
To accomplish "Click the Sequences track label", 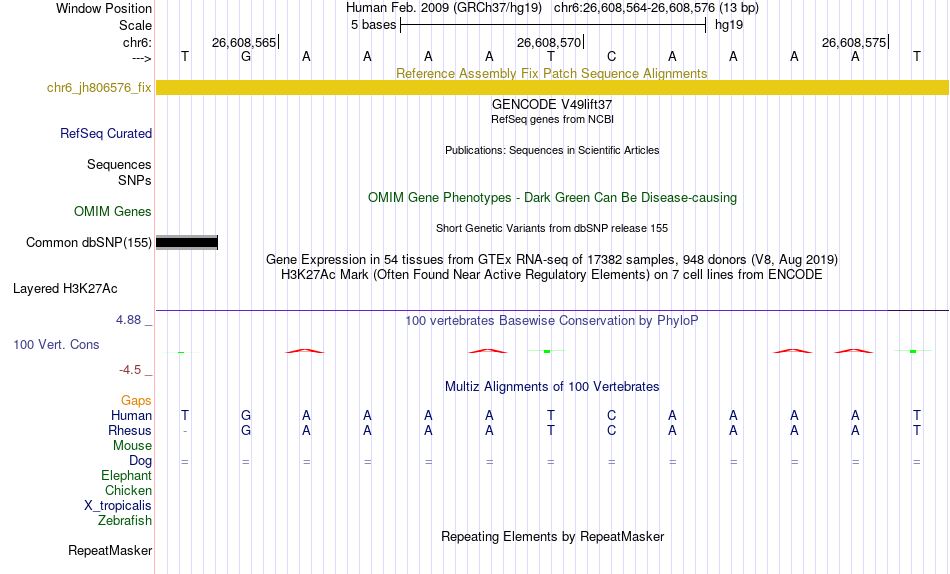I will click(x=119, y=165).
